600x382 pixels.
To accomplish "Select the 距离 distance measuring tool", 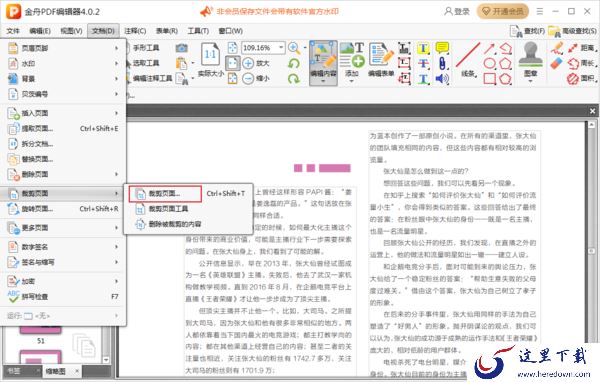I will 581,48.
